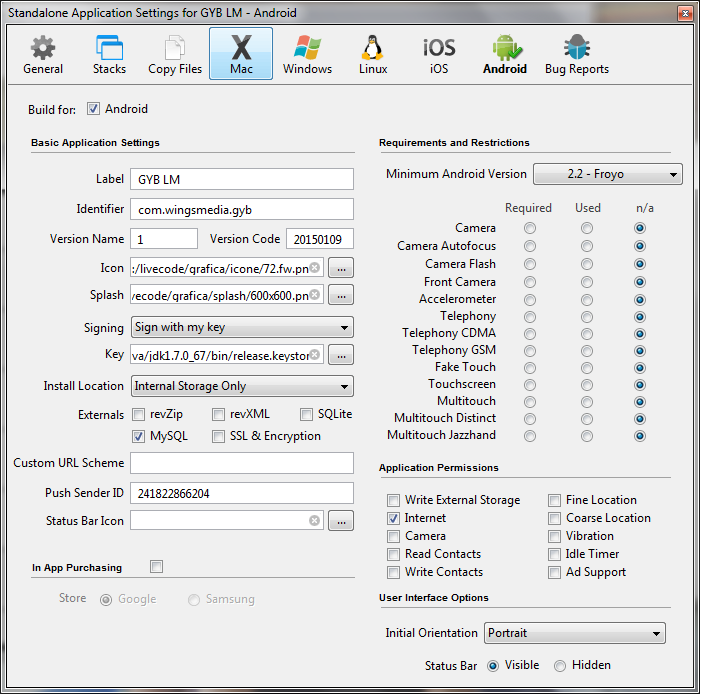Screen dimensions: 701x695
Task: Open the Signing dropdown
Action: [242, 328]
